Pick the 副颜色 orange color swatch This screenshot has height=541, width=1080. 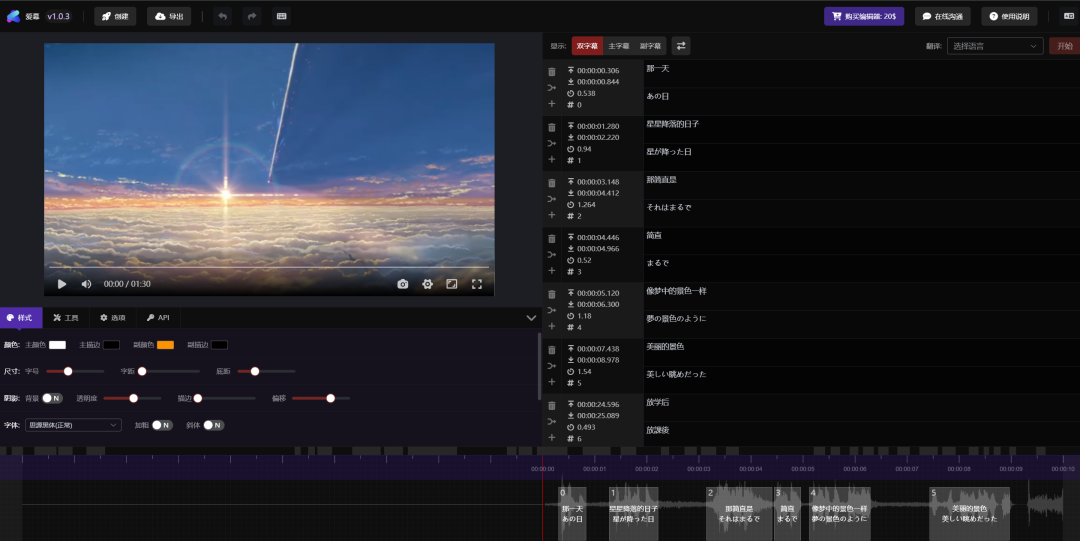coord(165,345)
